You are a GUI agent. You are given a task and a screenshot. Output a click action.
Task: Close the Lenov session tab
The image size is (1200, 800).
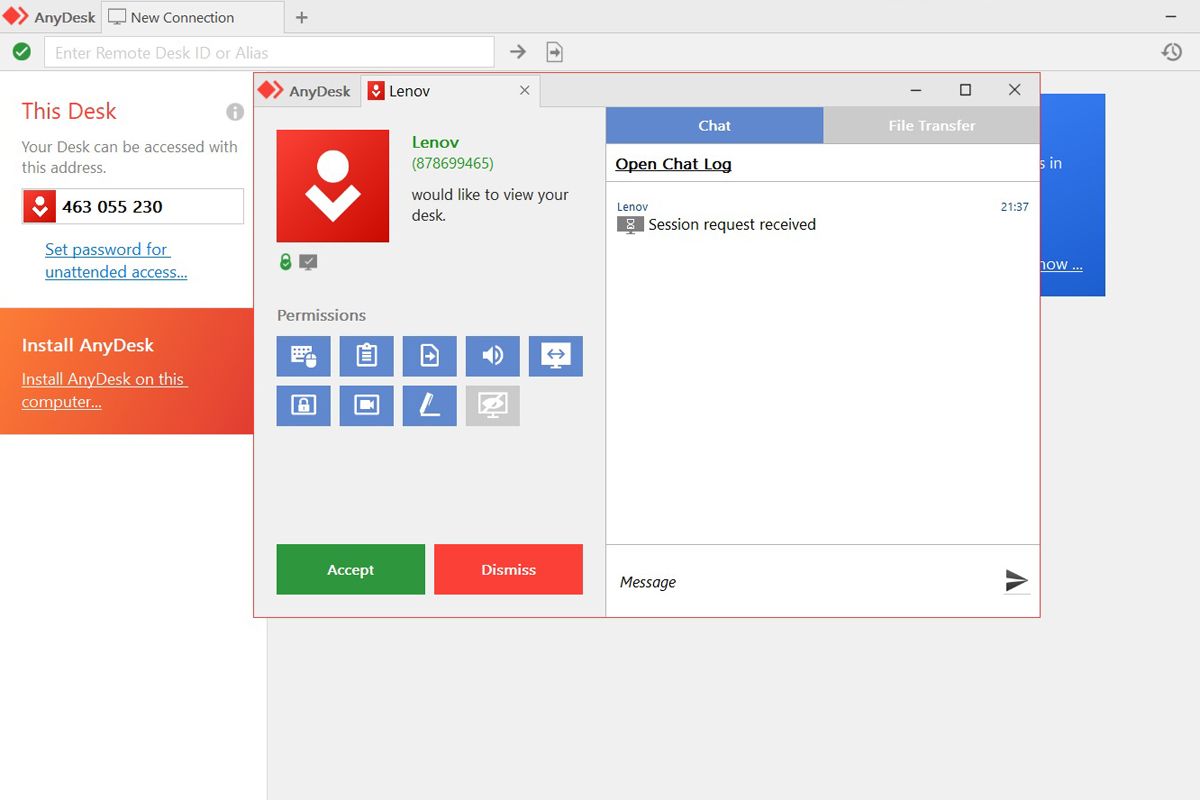[x=525, y=90]
